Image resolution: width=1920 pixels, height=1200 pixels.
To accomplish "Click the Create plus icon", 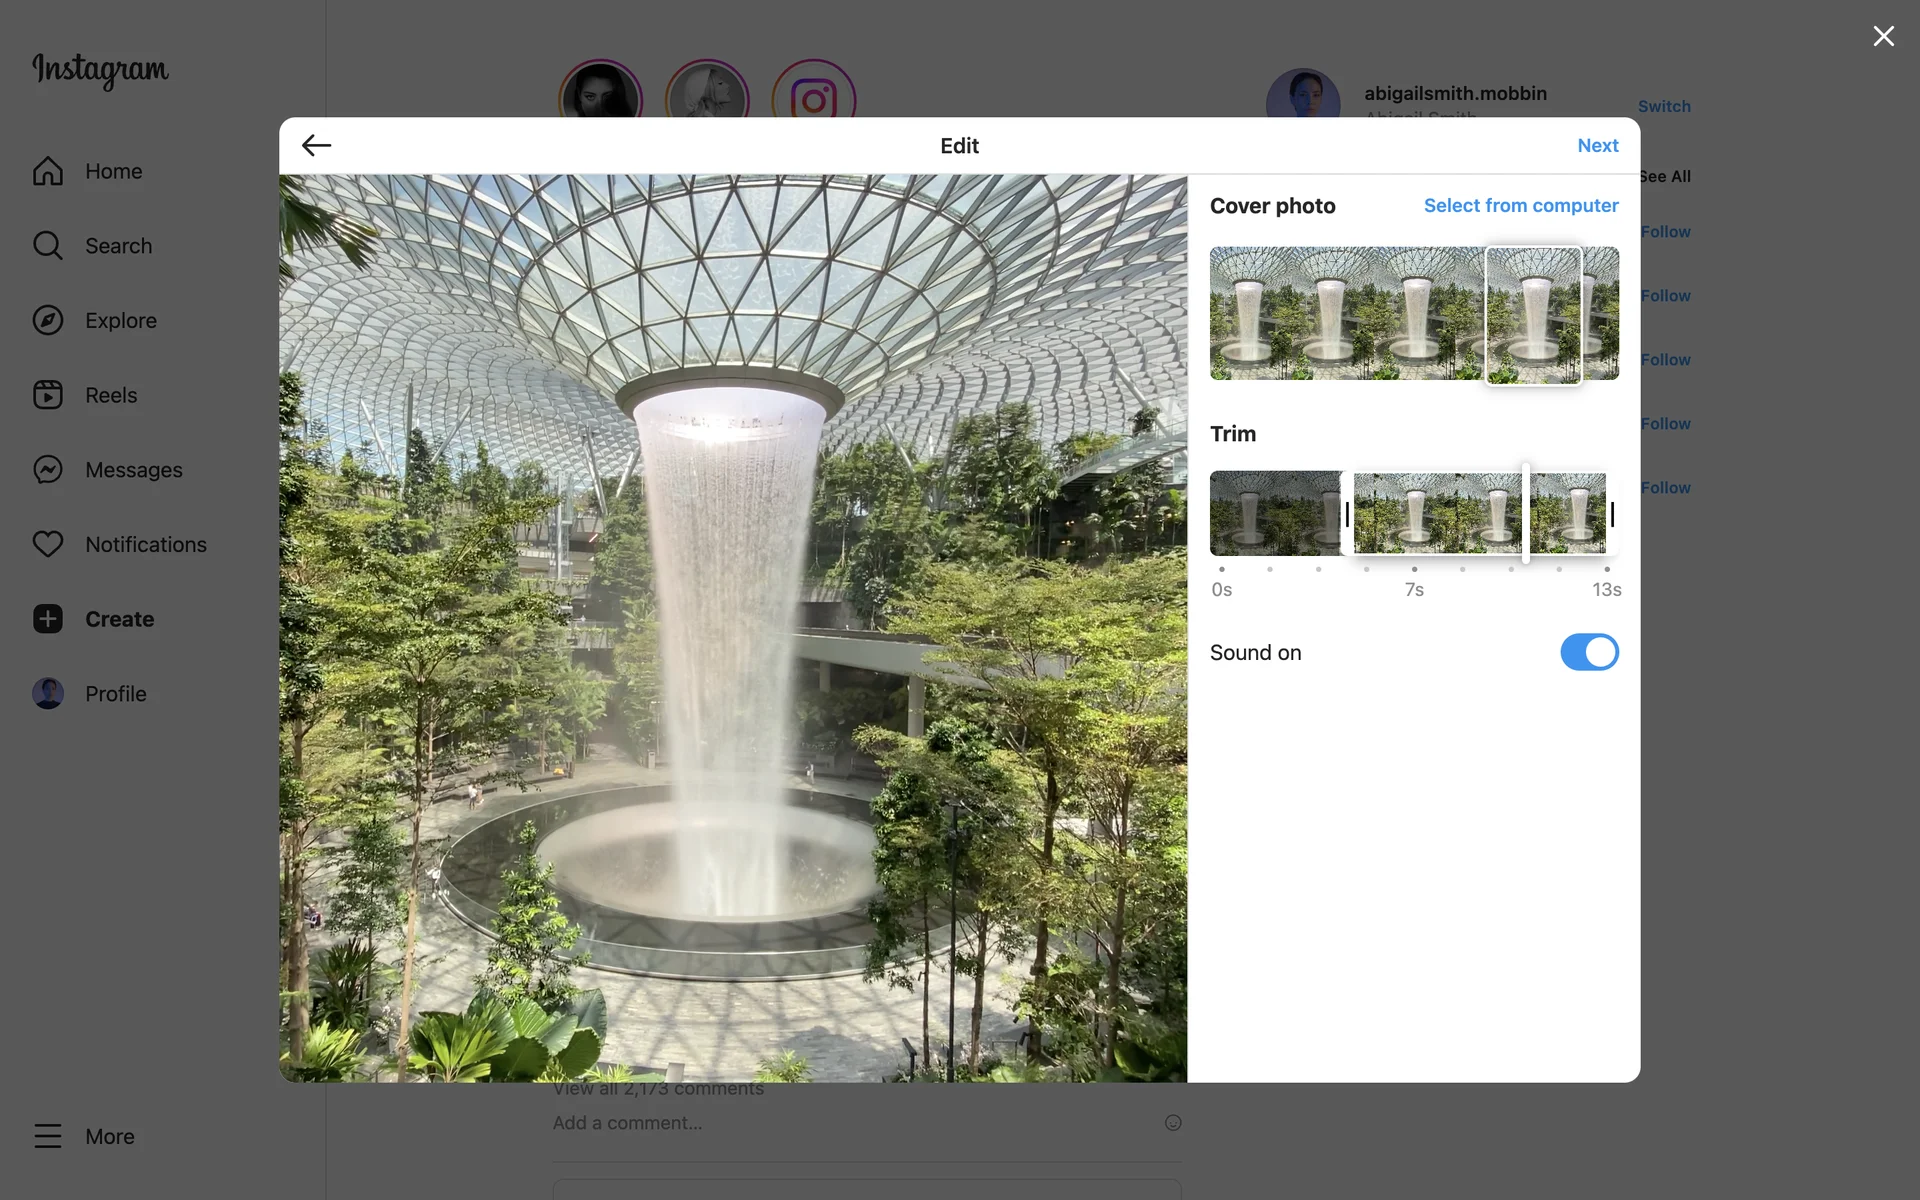I will tap(48, 619).
